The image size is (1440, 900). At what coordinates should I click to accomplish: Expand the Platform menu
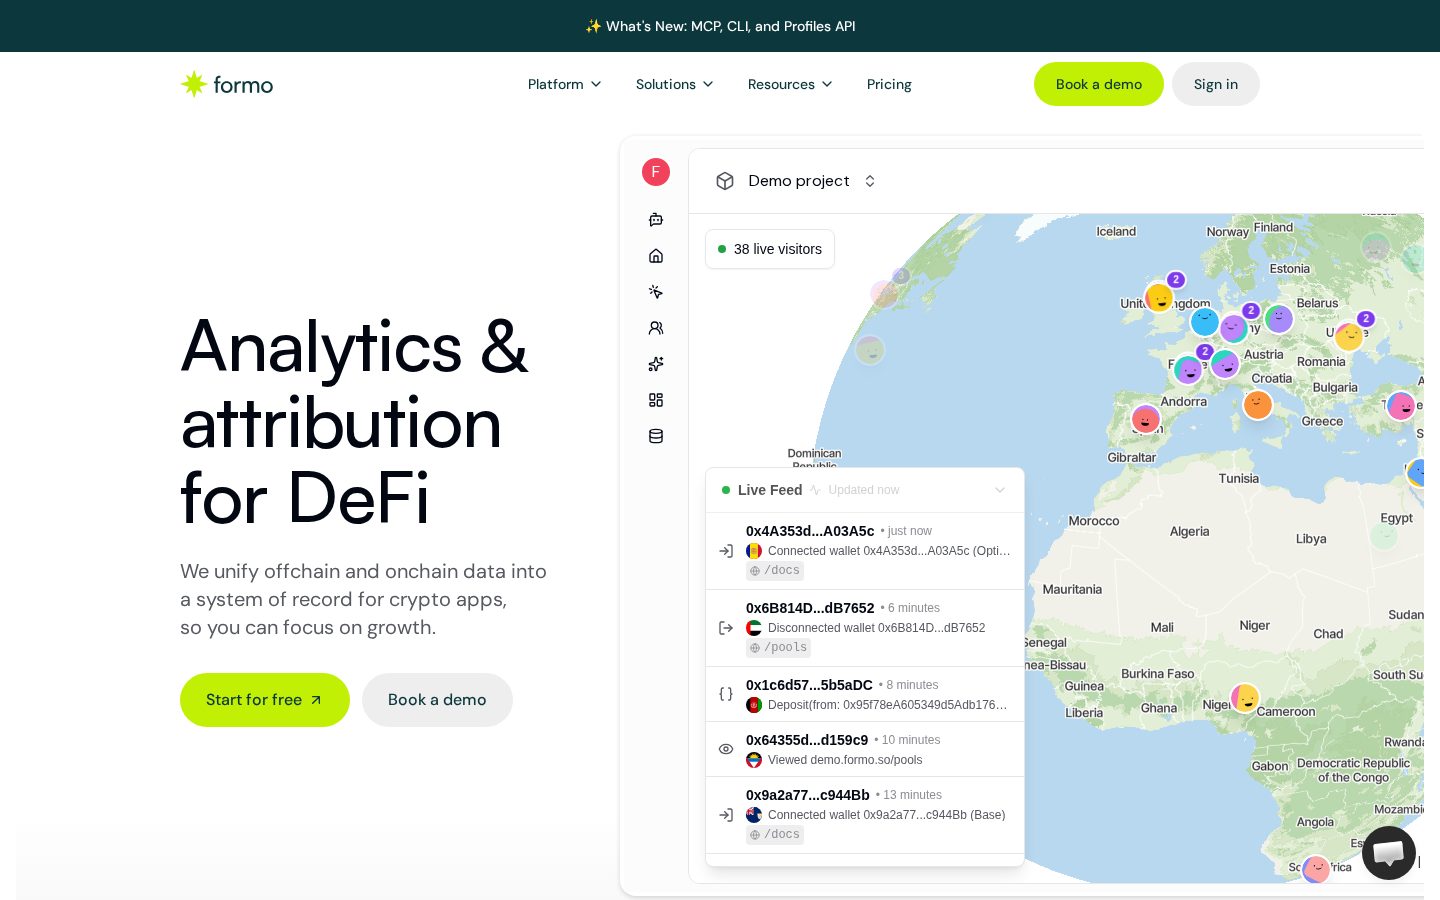tap(565, 84)
